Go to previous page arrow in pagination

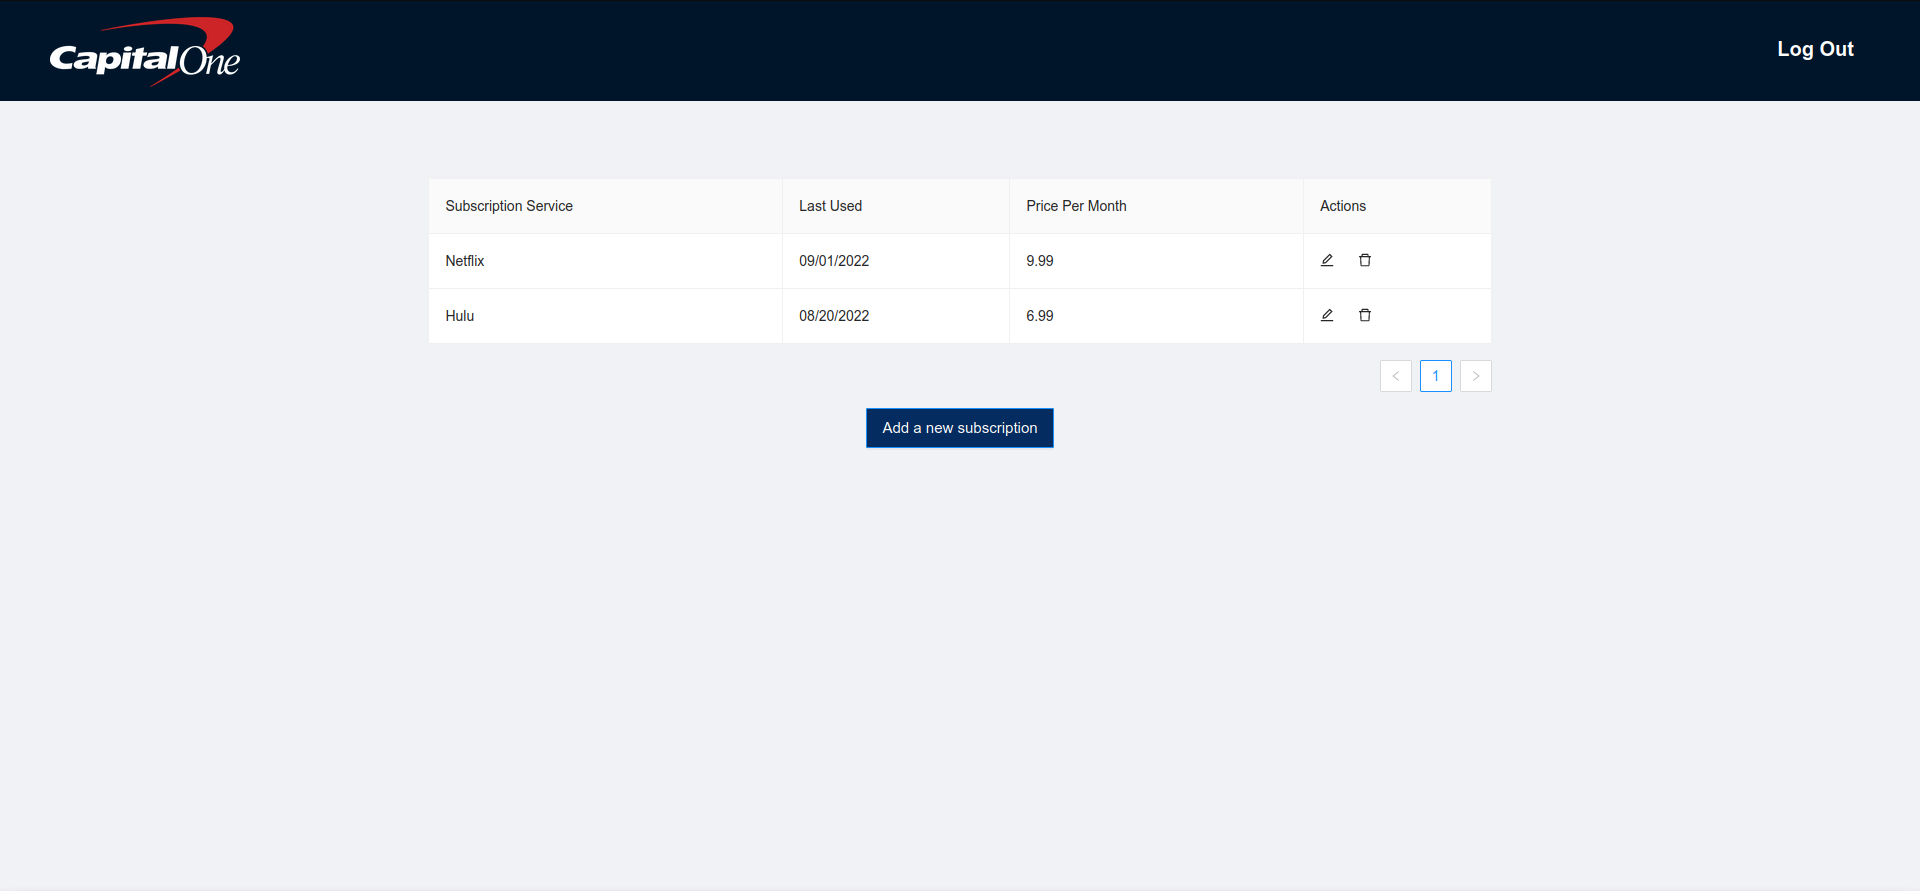(x=1396, y=376)
